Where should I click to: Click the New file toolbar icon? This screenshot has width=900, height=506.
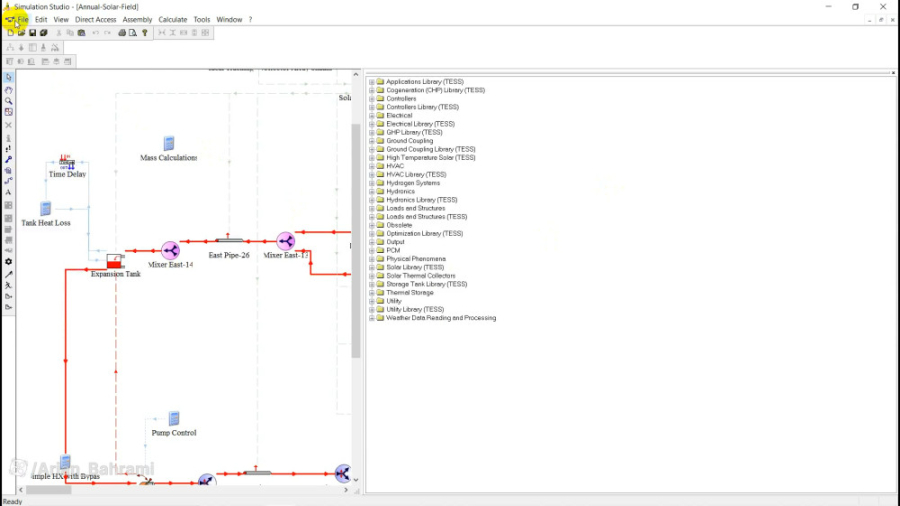(x=10, y=33)
